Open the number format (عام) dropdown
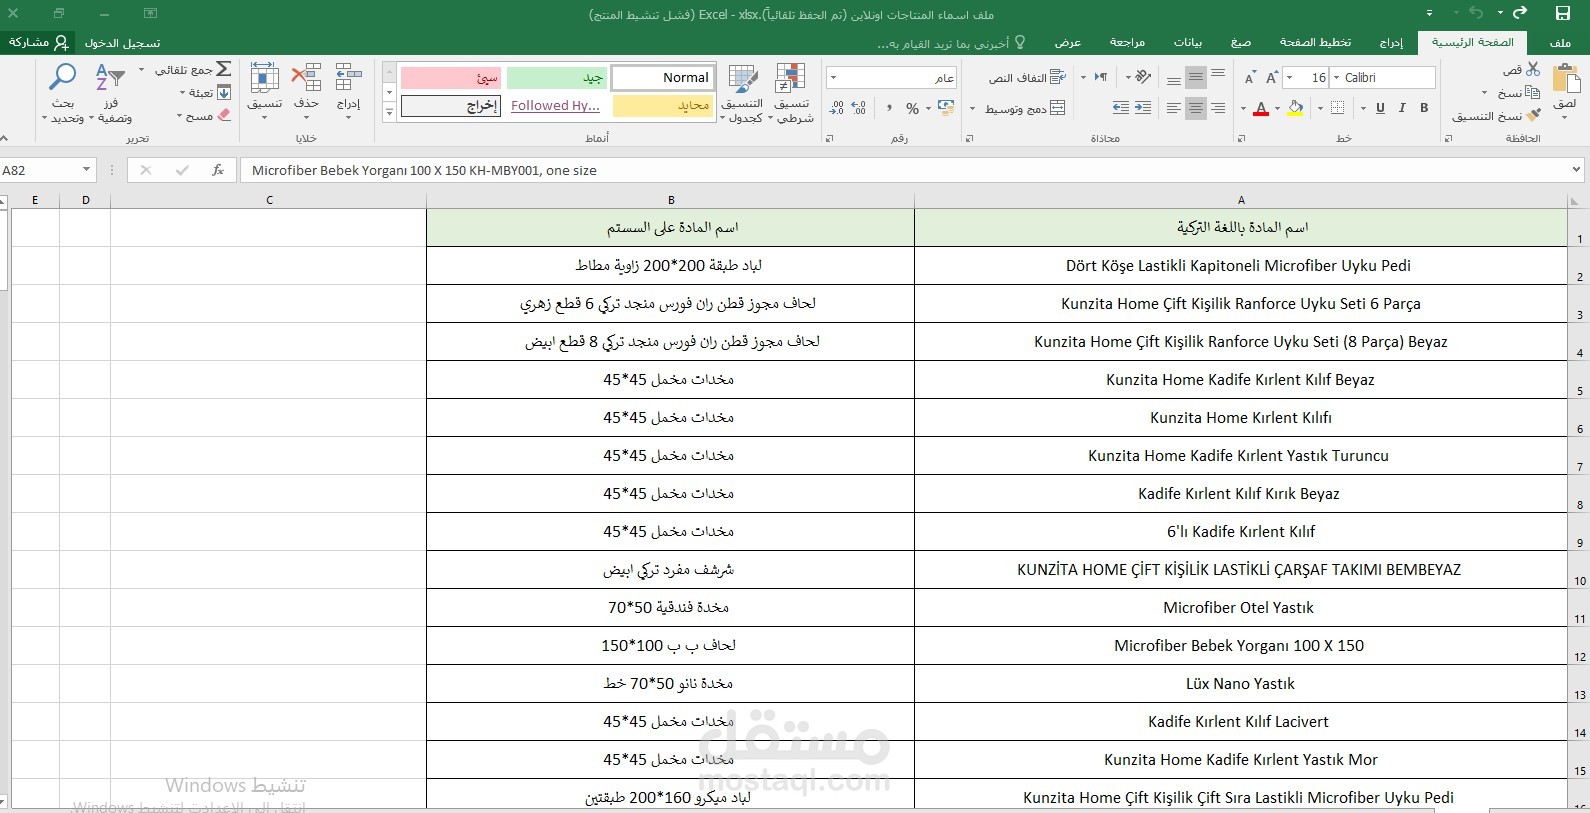1590x813 pixels. (833, 77)
